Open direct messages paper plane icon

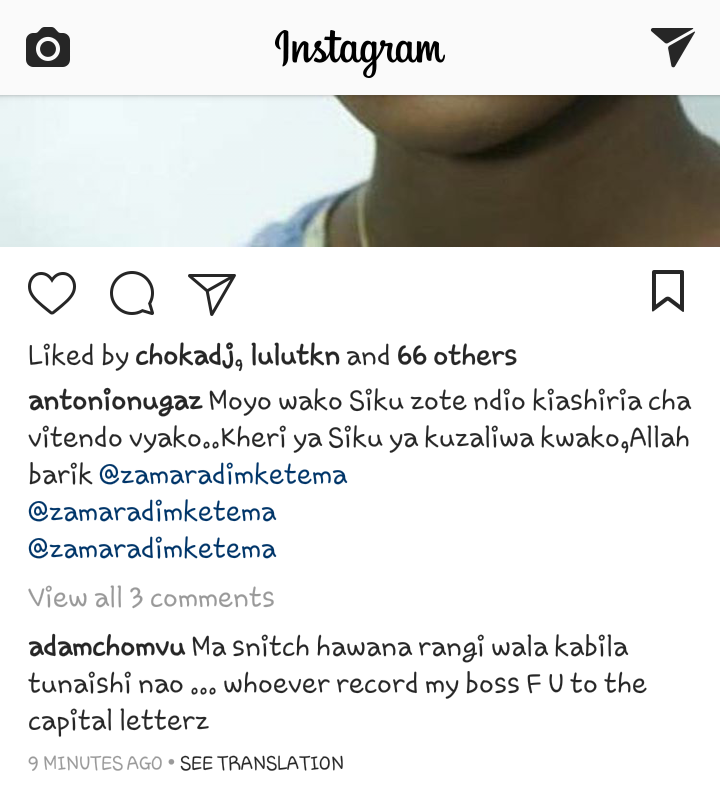[x=673, y=47]
